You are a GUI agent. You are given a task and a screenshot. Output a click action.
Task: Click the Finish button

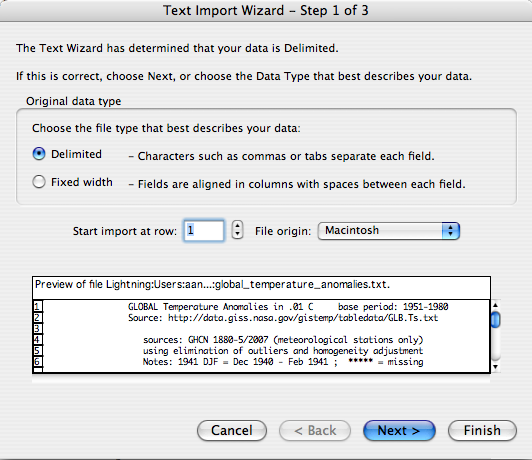[482, 430]
